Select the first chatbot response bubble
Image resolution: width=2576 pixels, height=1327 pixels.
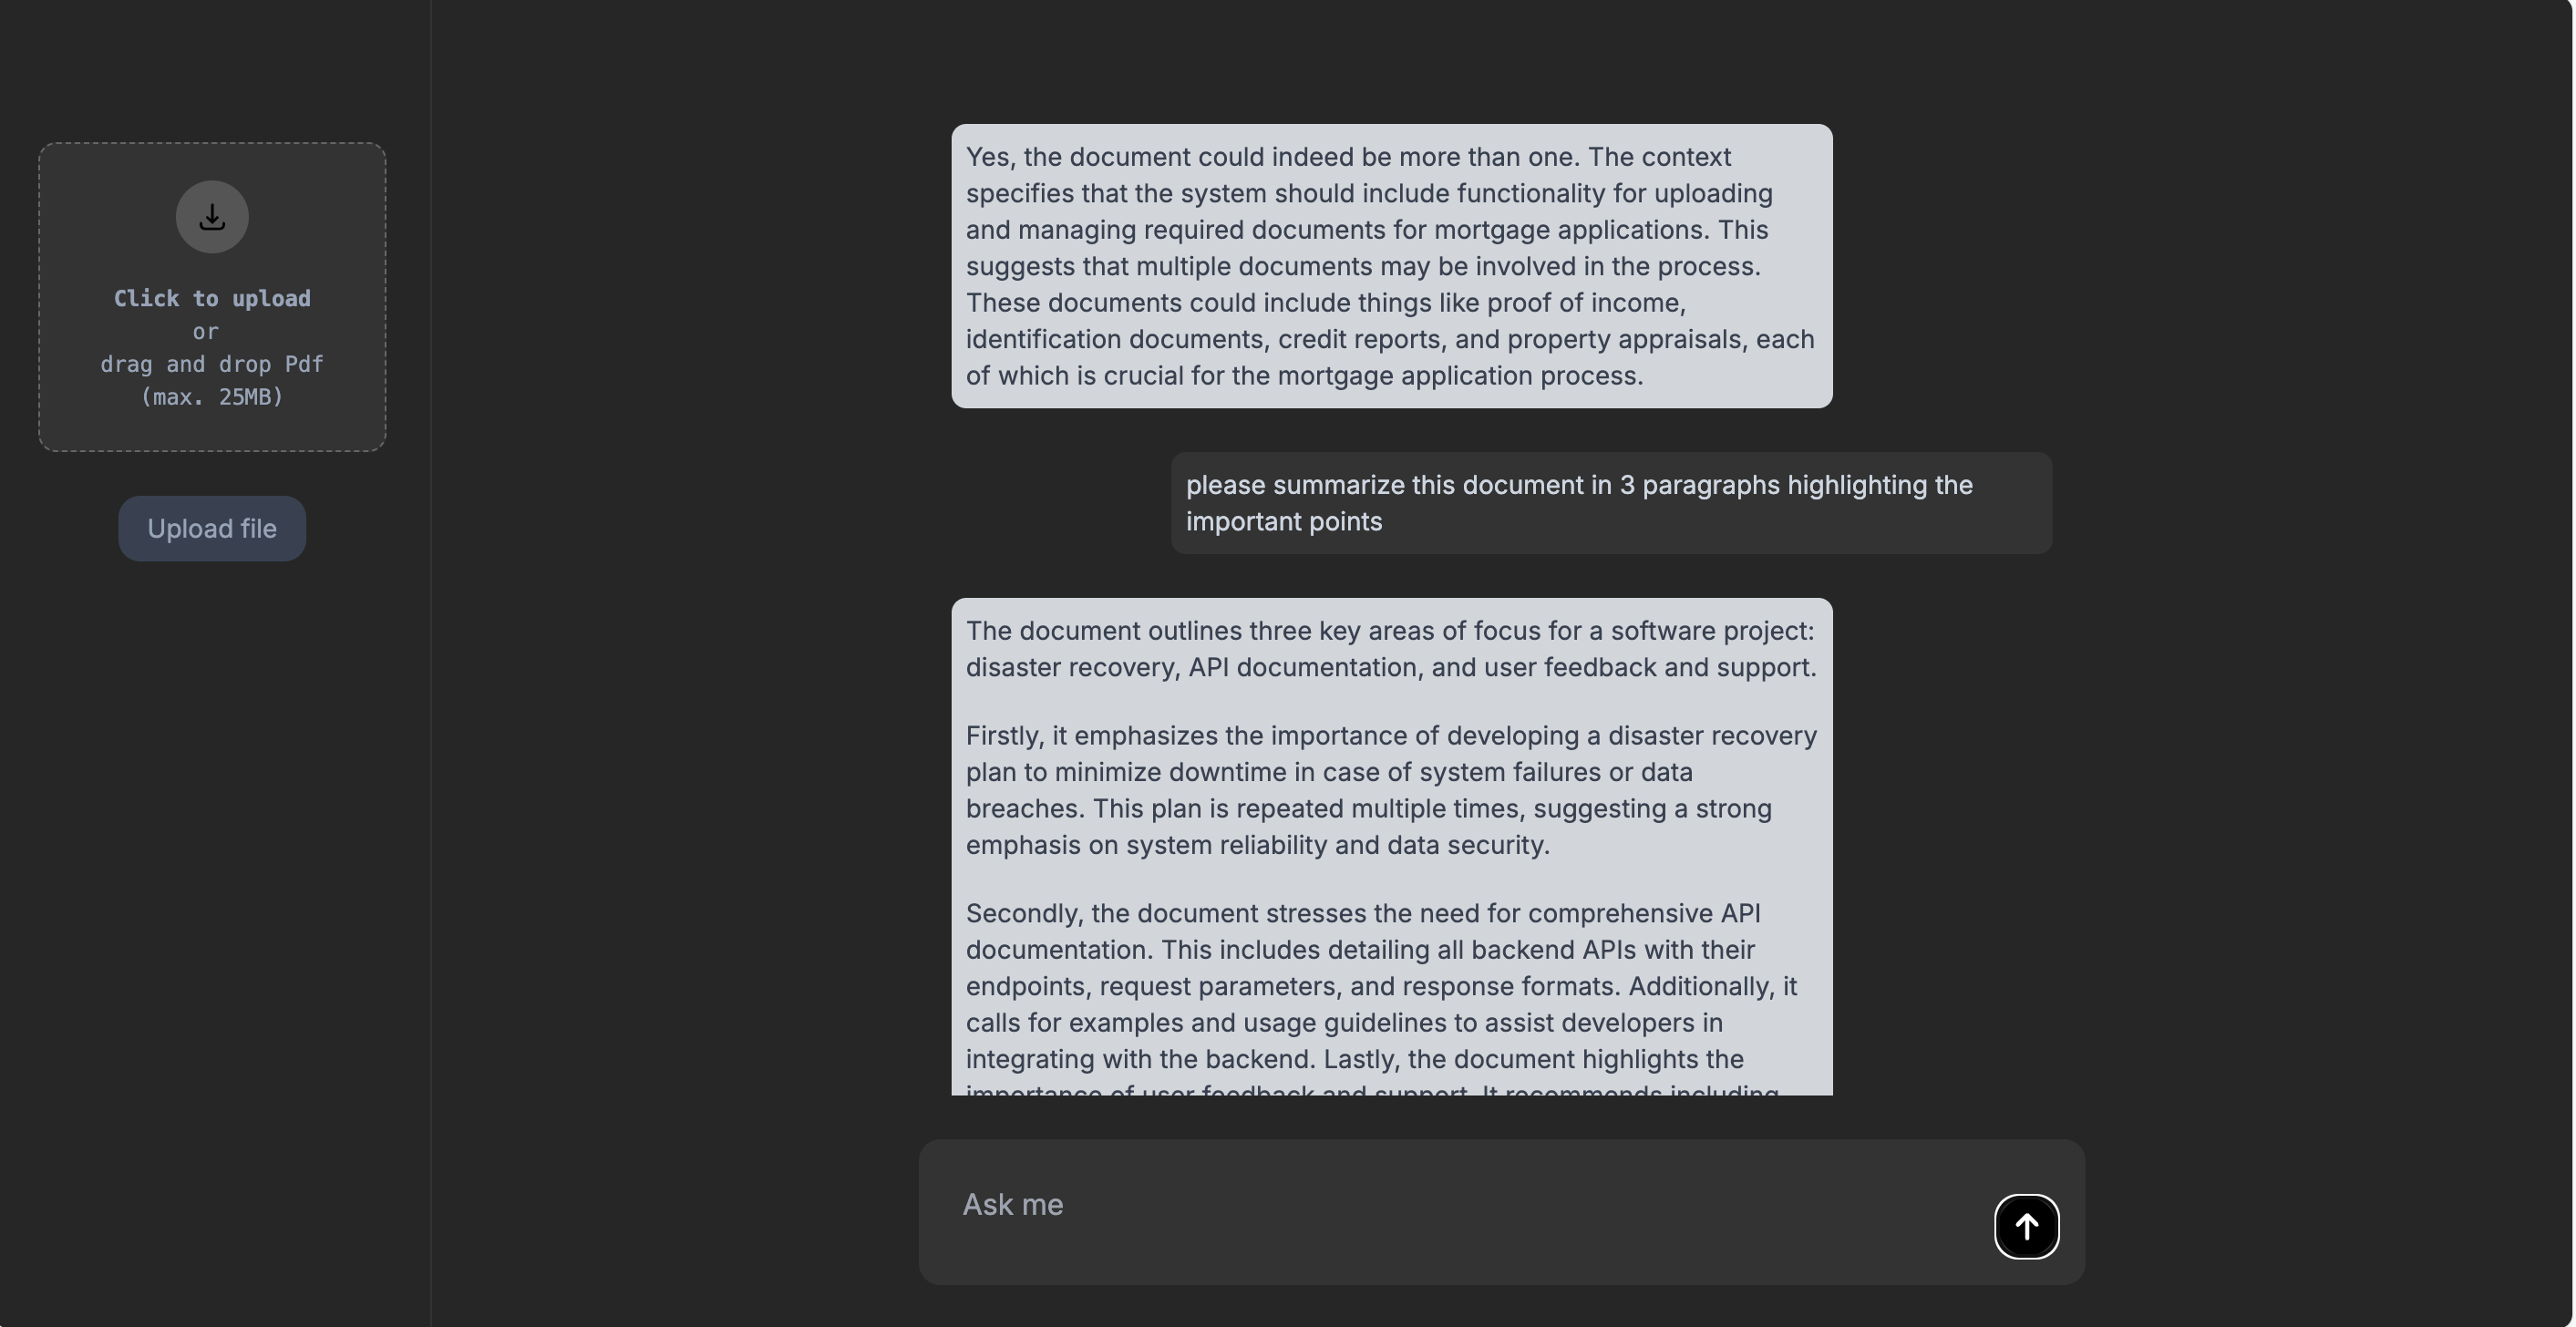pyautogui.click(x=1390, y=266)
